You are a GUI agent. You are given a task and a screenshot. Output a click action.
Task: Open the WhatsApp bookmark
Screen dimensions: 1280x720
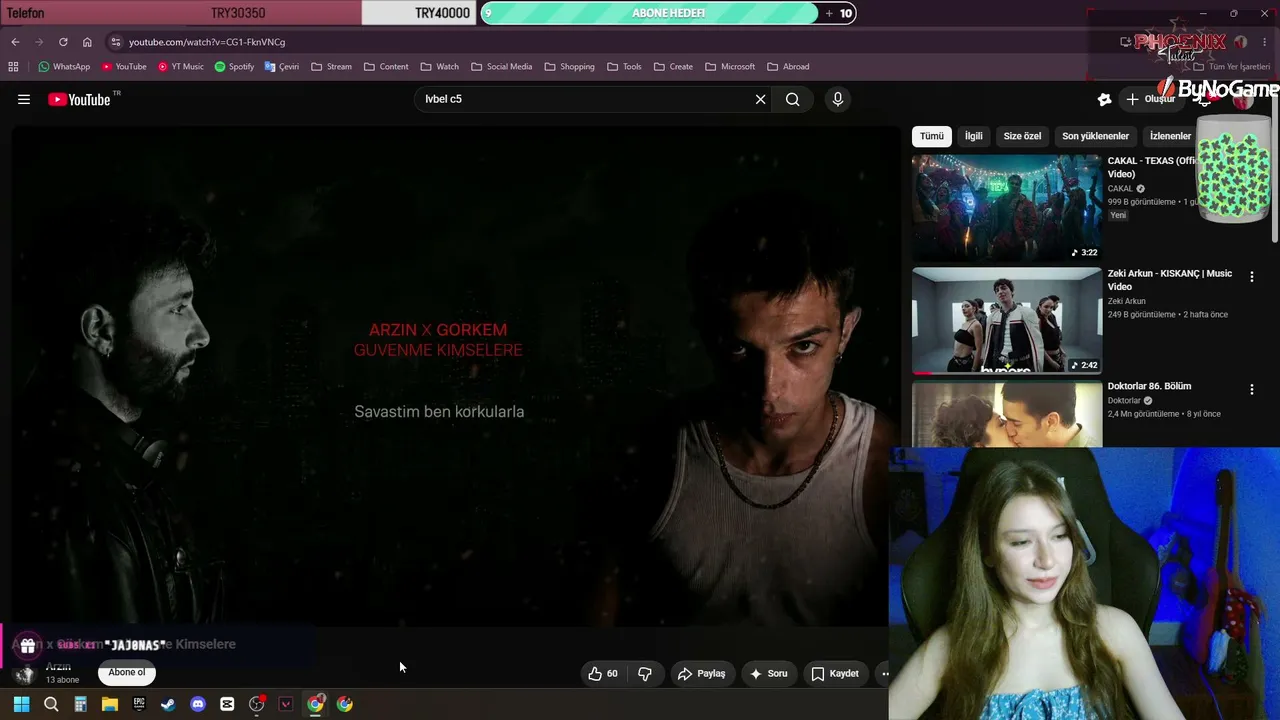tap(64, 67)
